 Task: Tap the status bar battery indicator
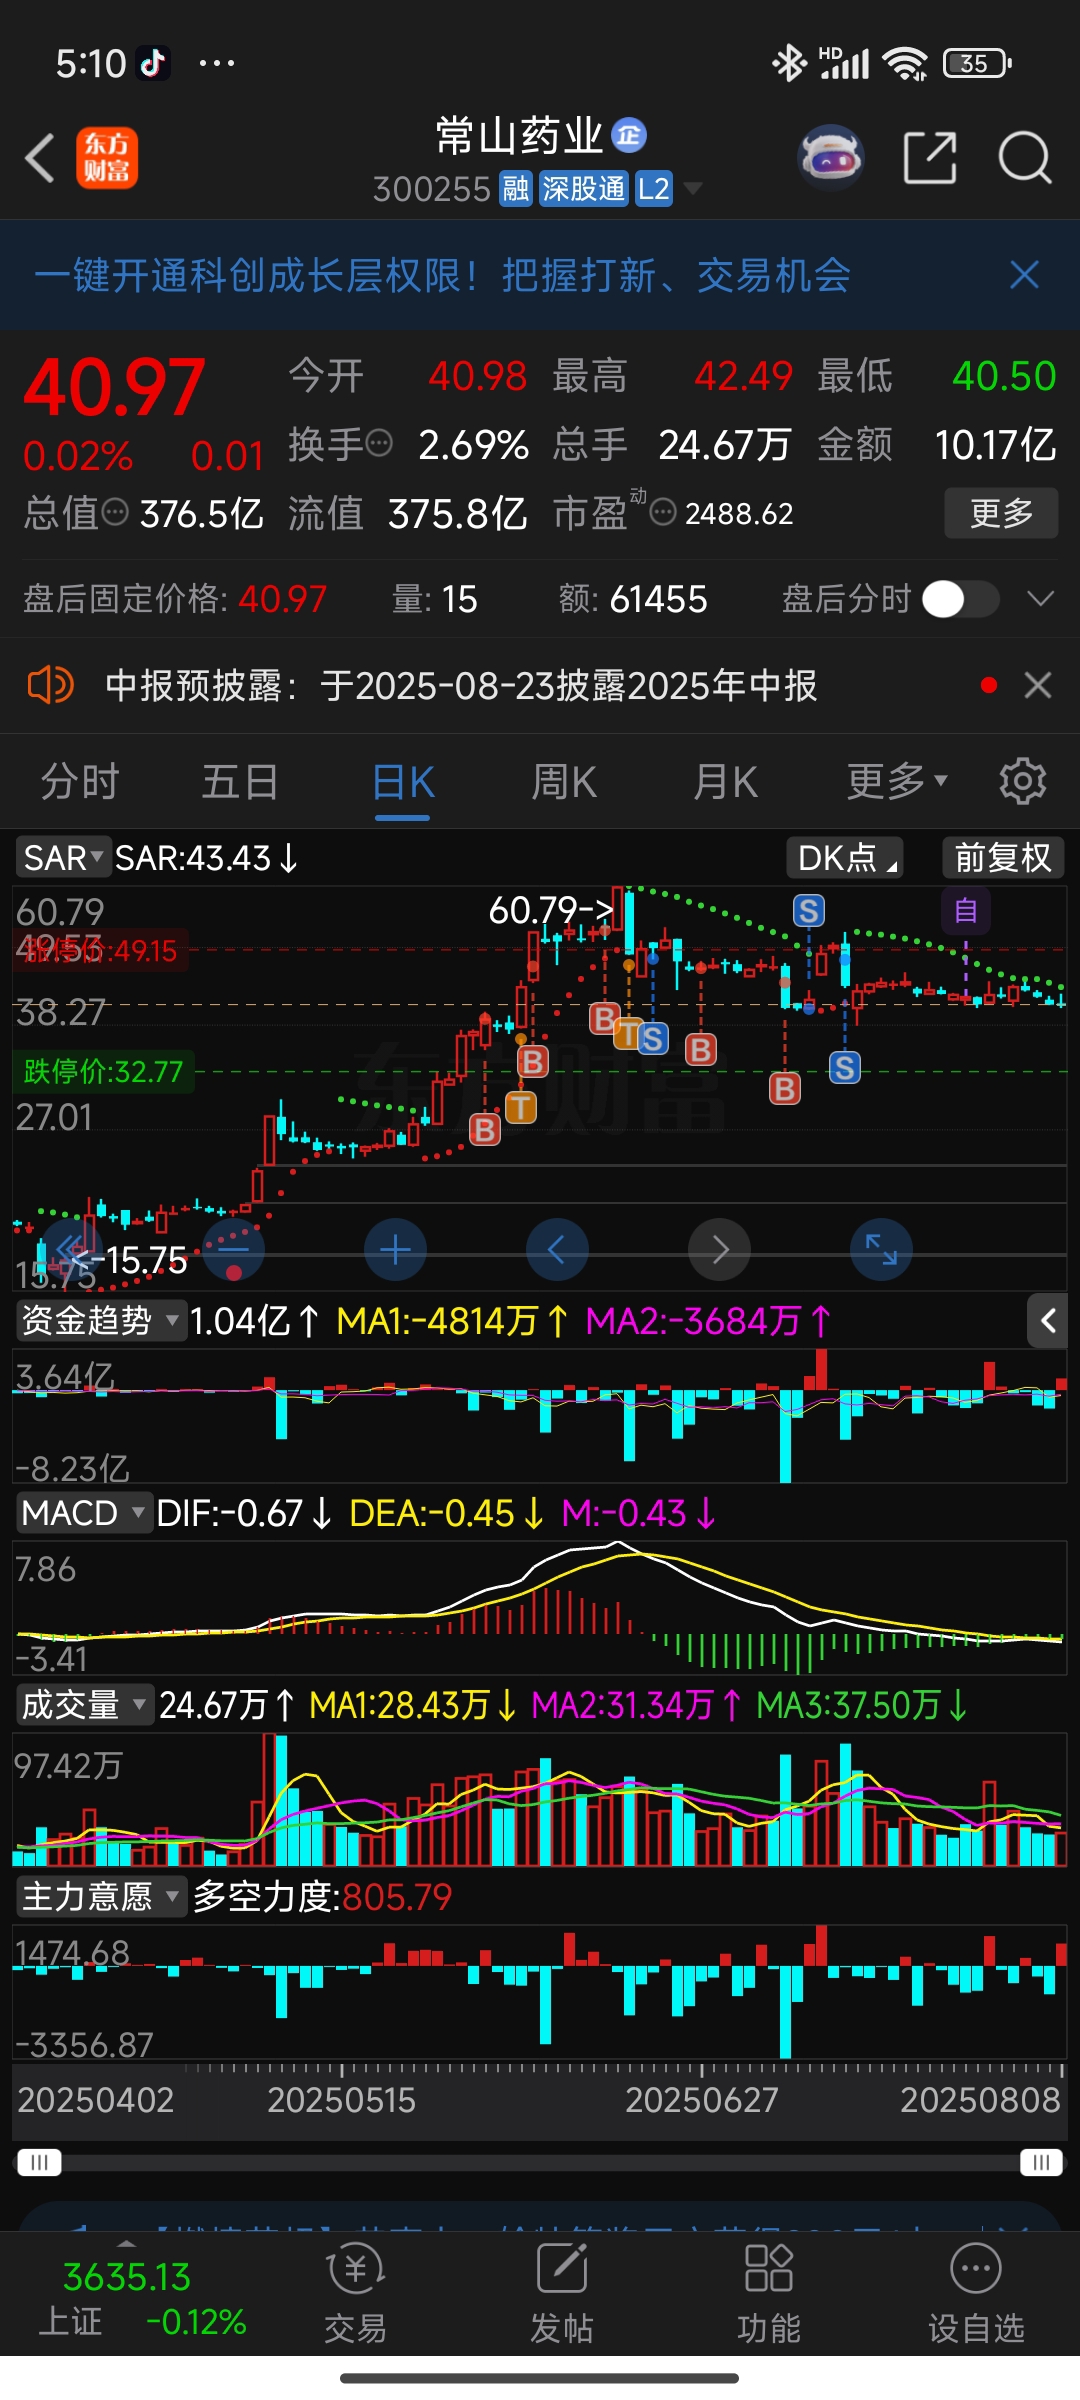point(977,63)
